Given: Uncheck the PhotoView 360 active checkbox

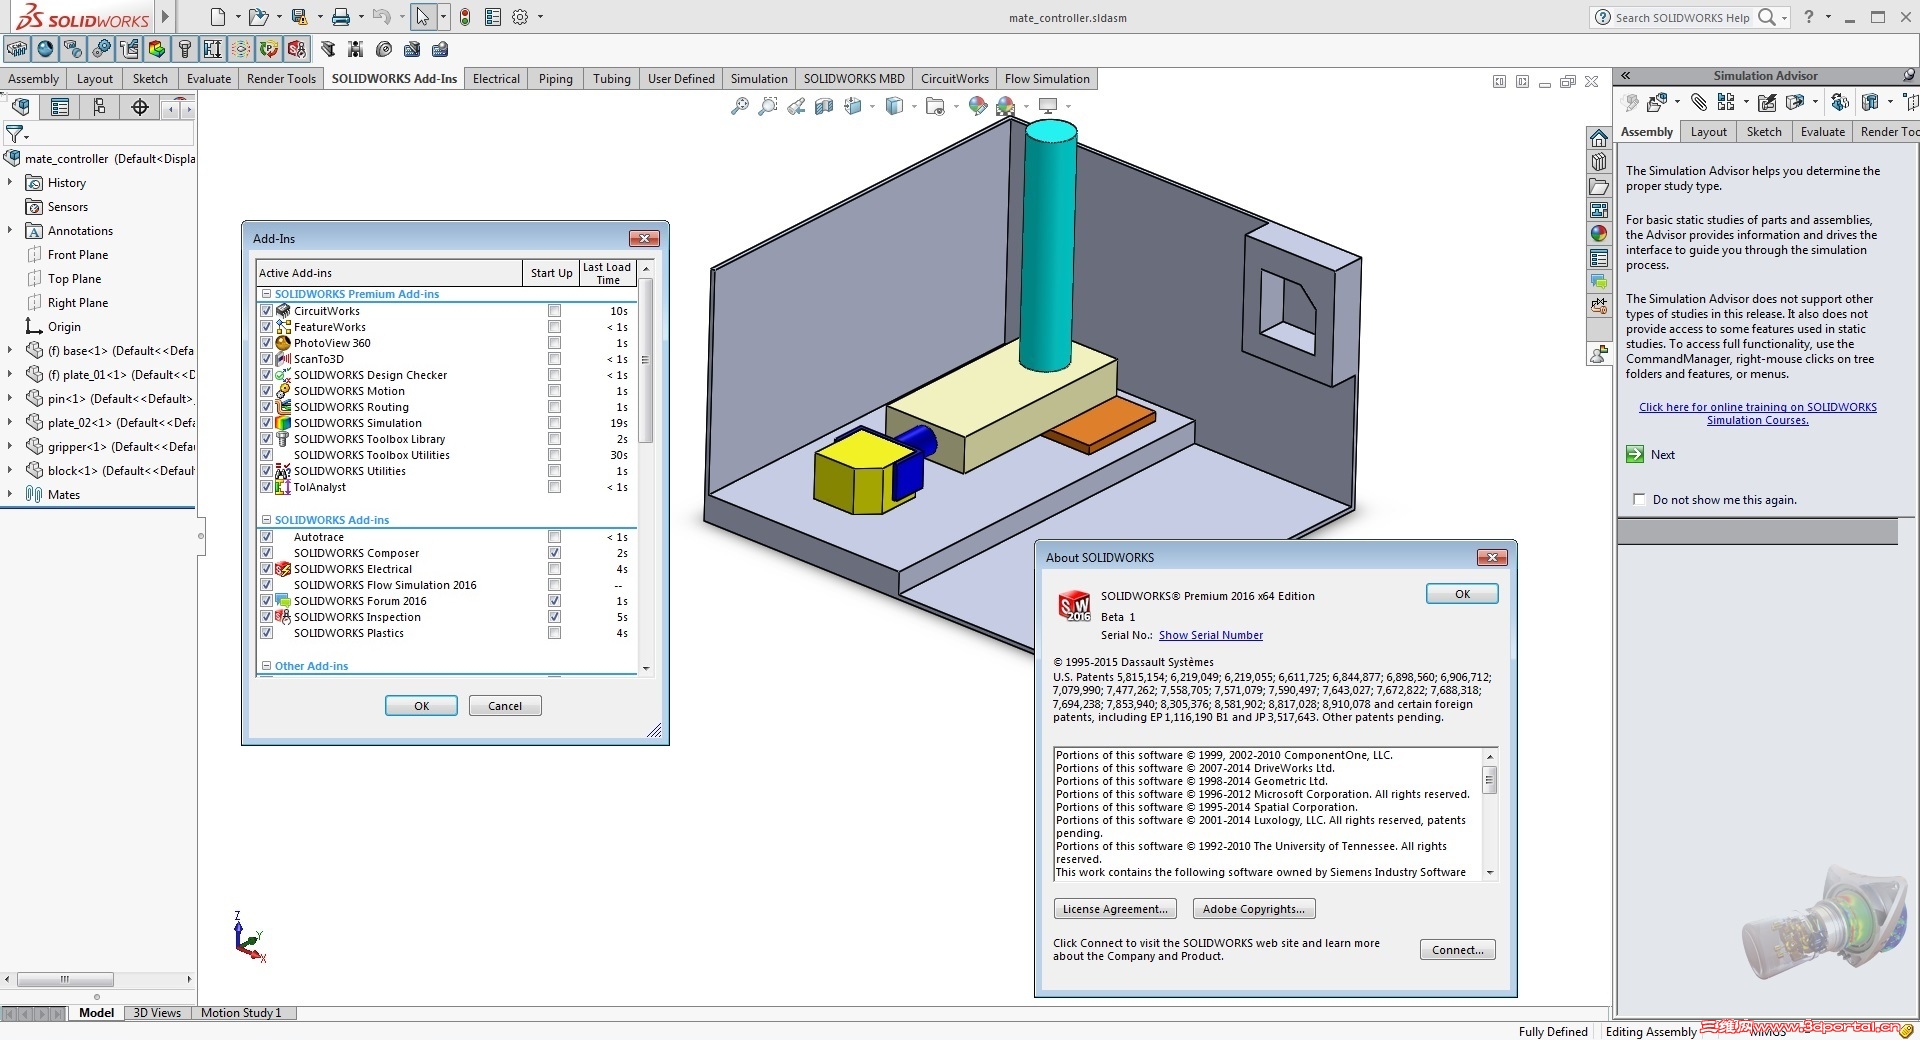Looking at the screenshot, I should click(267, 343).
